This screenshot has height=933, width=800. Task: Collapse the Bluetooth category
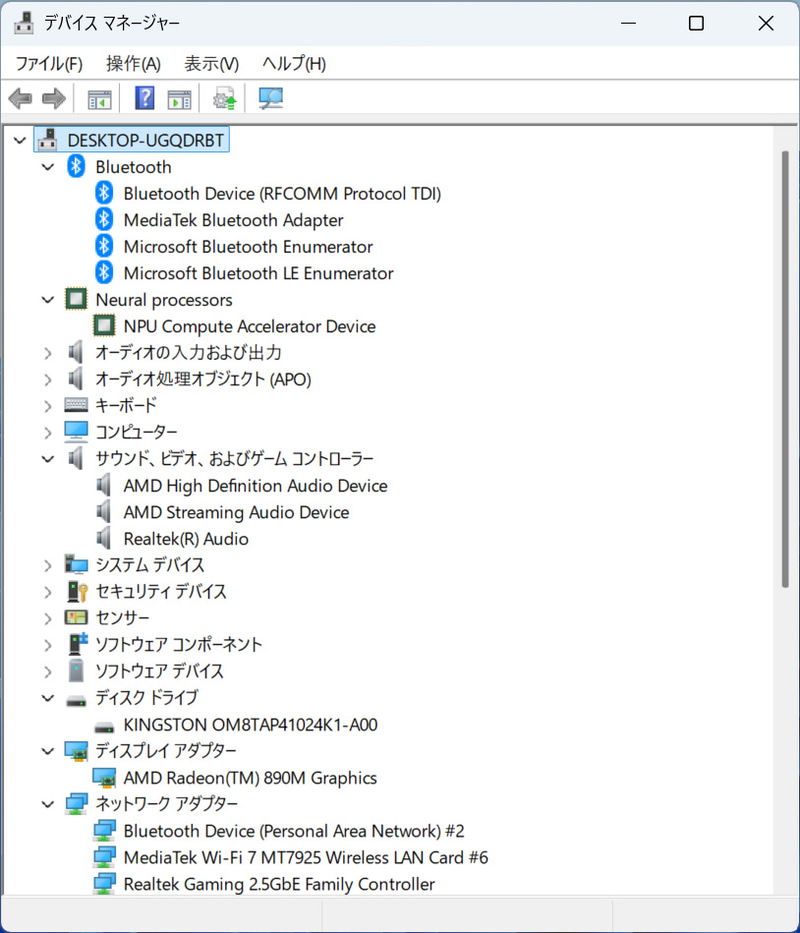pyautogui.click(x=47, y=166)
